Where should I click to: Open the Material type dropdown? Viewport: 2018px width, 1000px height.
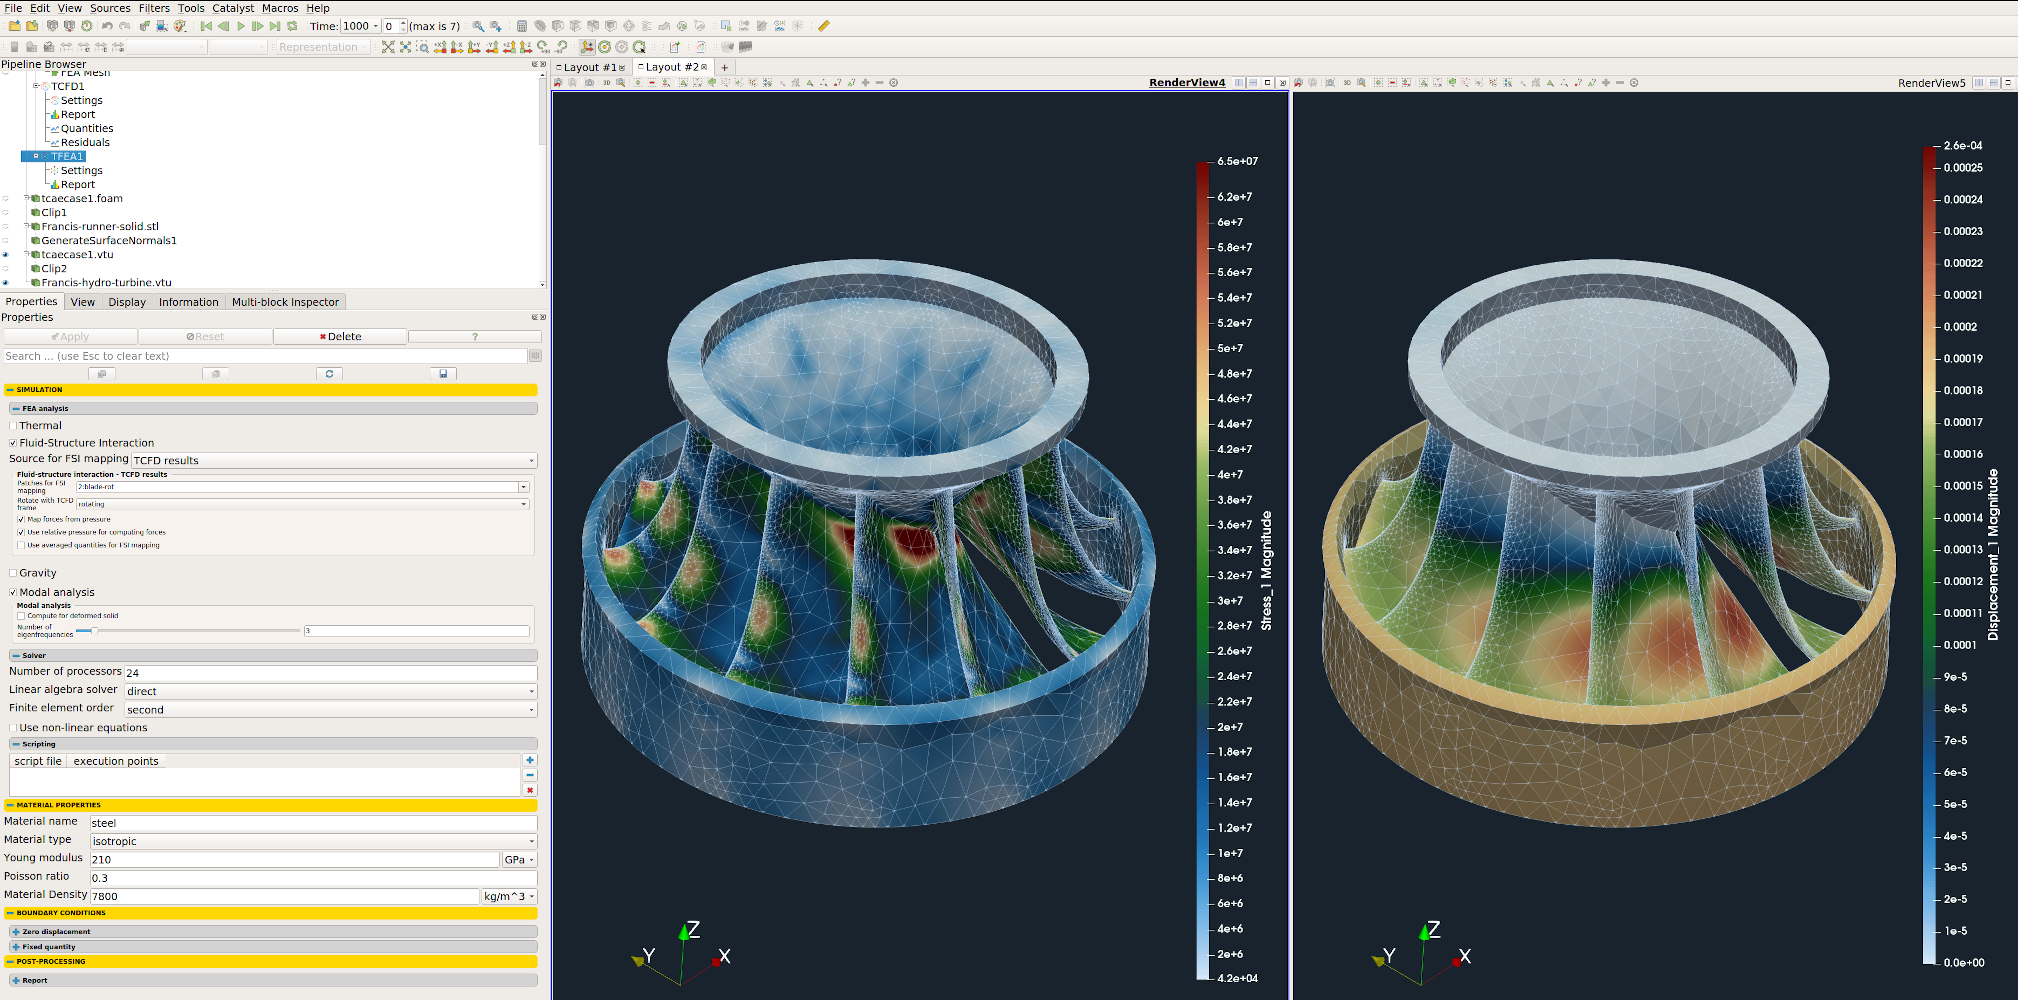(313, 842)
